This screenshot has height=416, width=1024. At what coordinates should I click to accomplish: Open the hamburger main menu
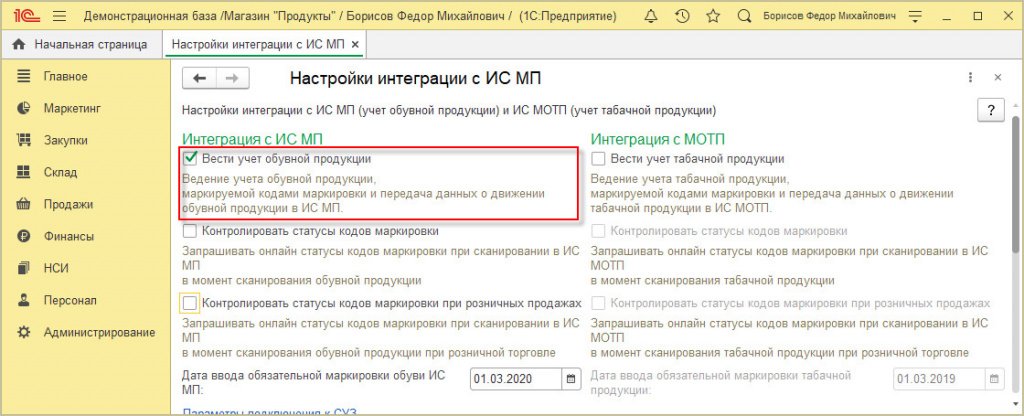pos(58,17)
